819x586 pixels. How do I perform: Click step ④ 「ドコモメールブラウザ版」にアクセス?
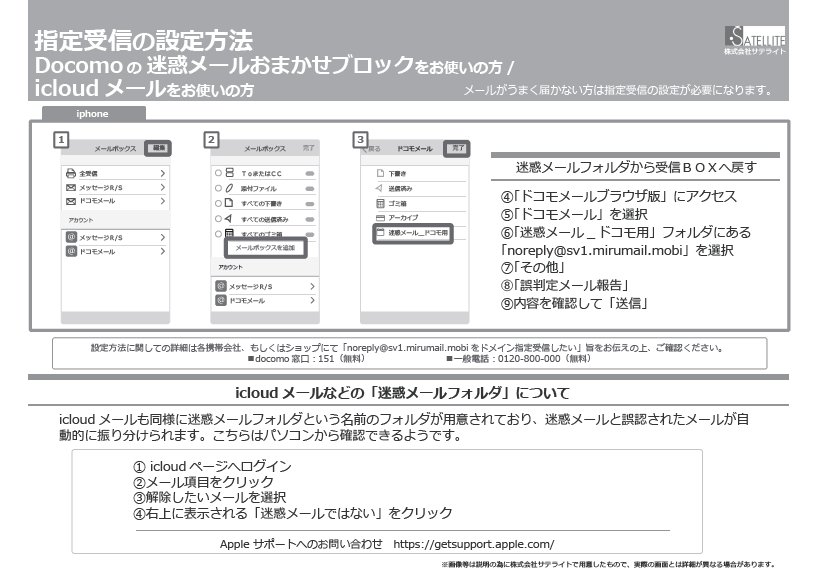click(x=618, y=196)
